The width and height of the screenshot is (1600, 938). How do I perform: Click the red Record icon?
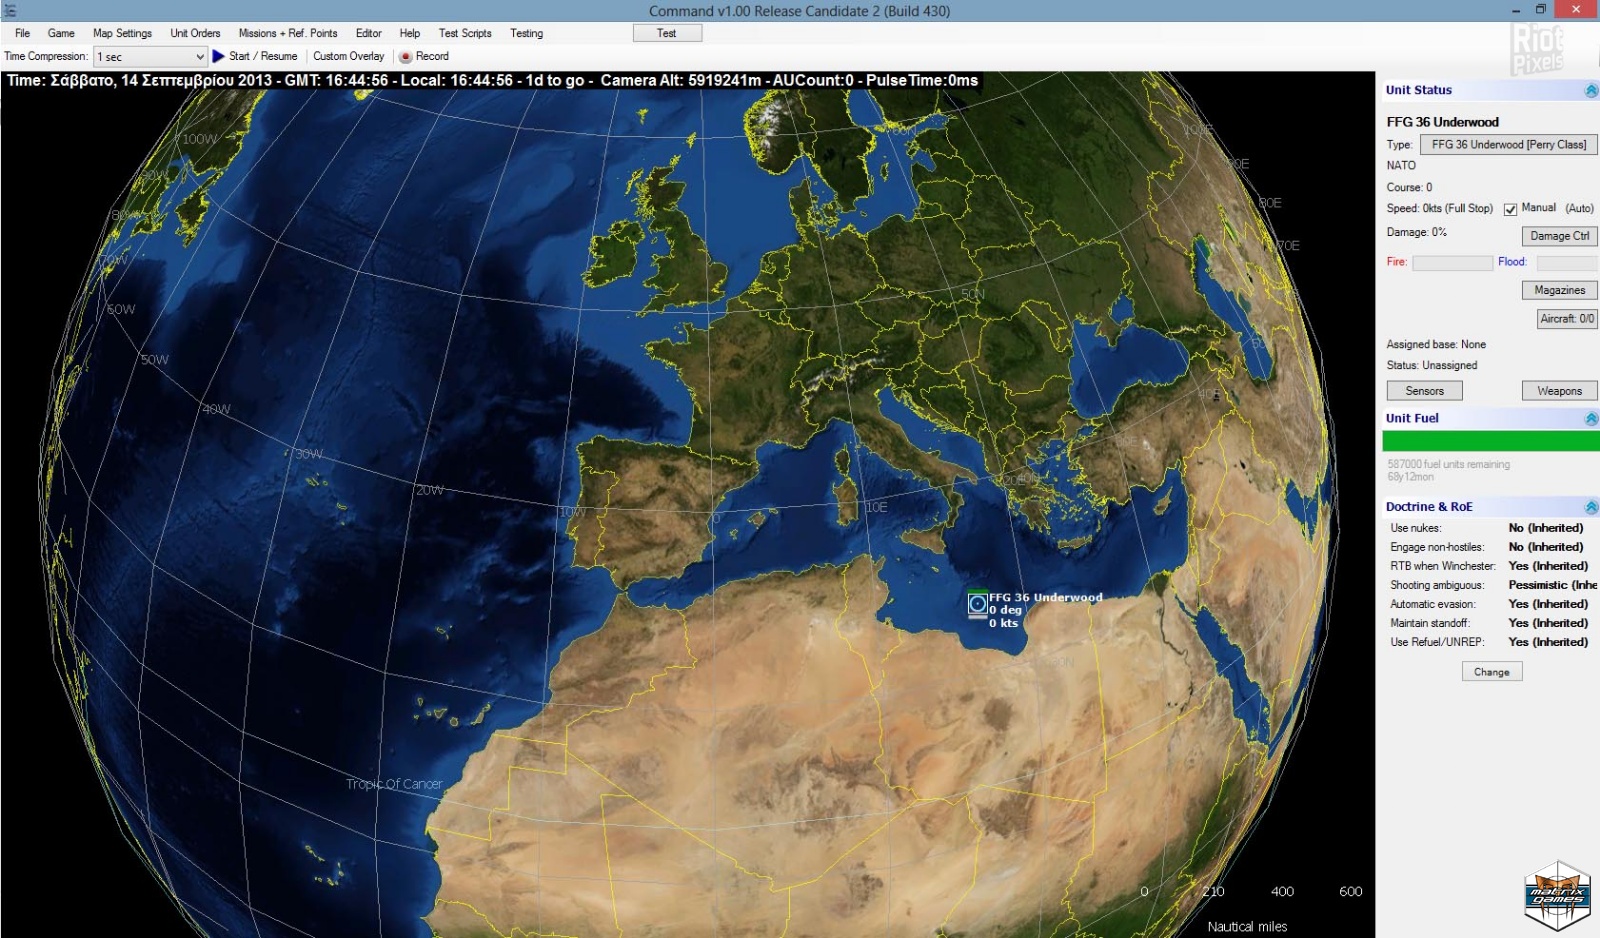point(406,57)
